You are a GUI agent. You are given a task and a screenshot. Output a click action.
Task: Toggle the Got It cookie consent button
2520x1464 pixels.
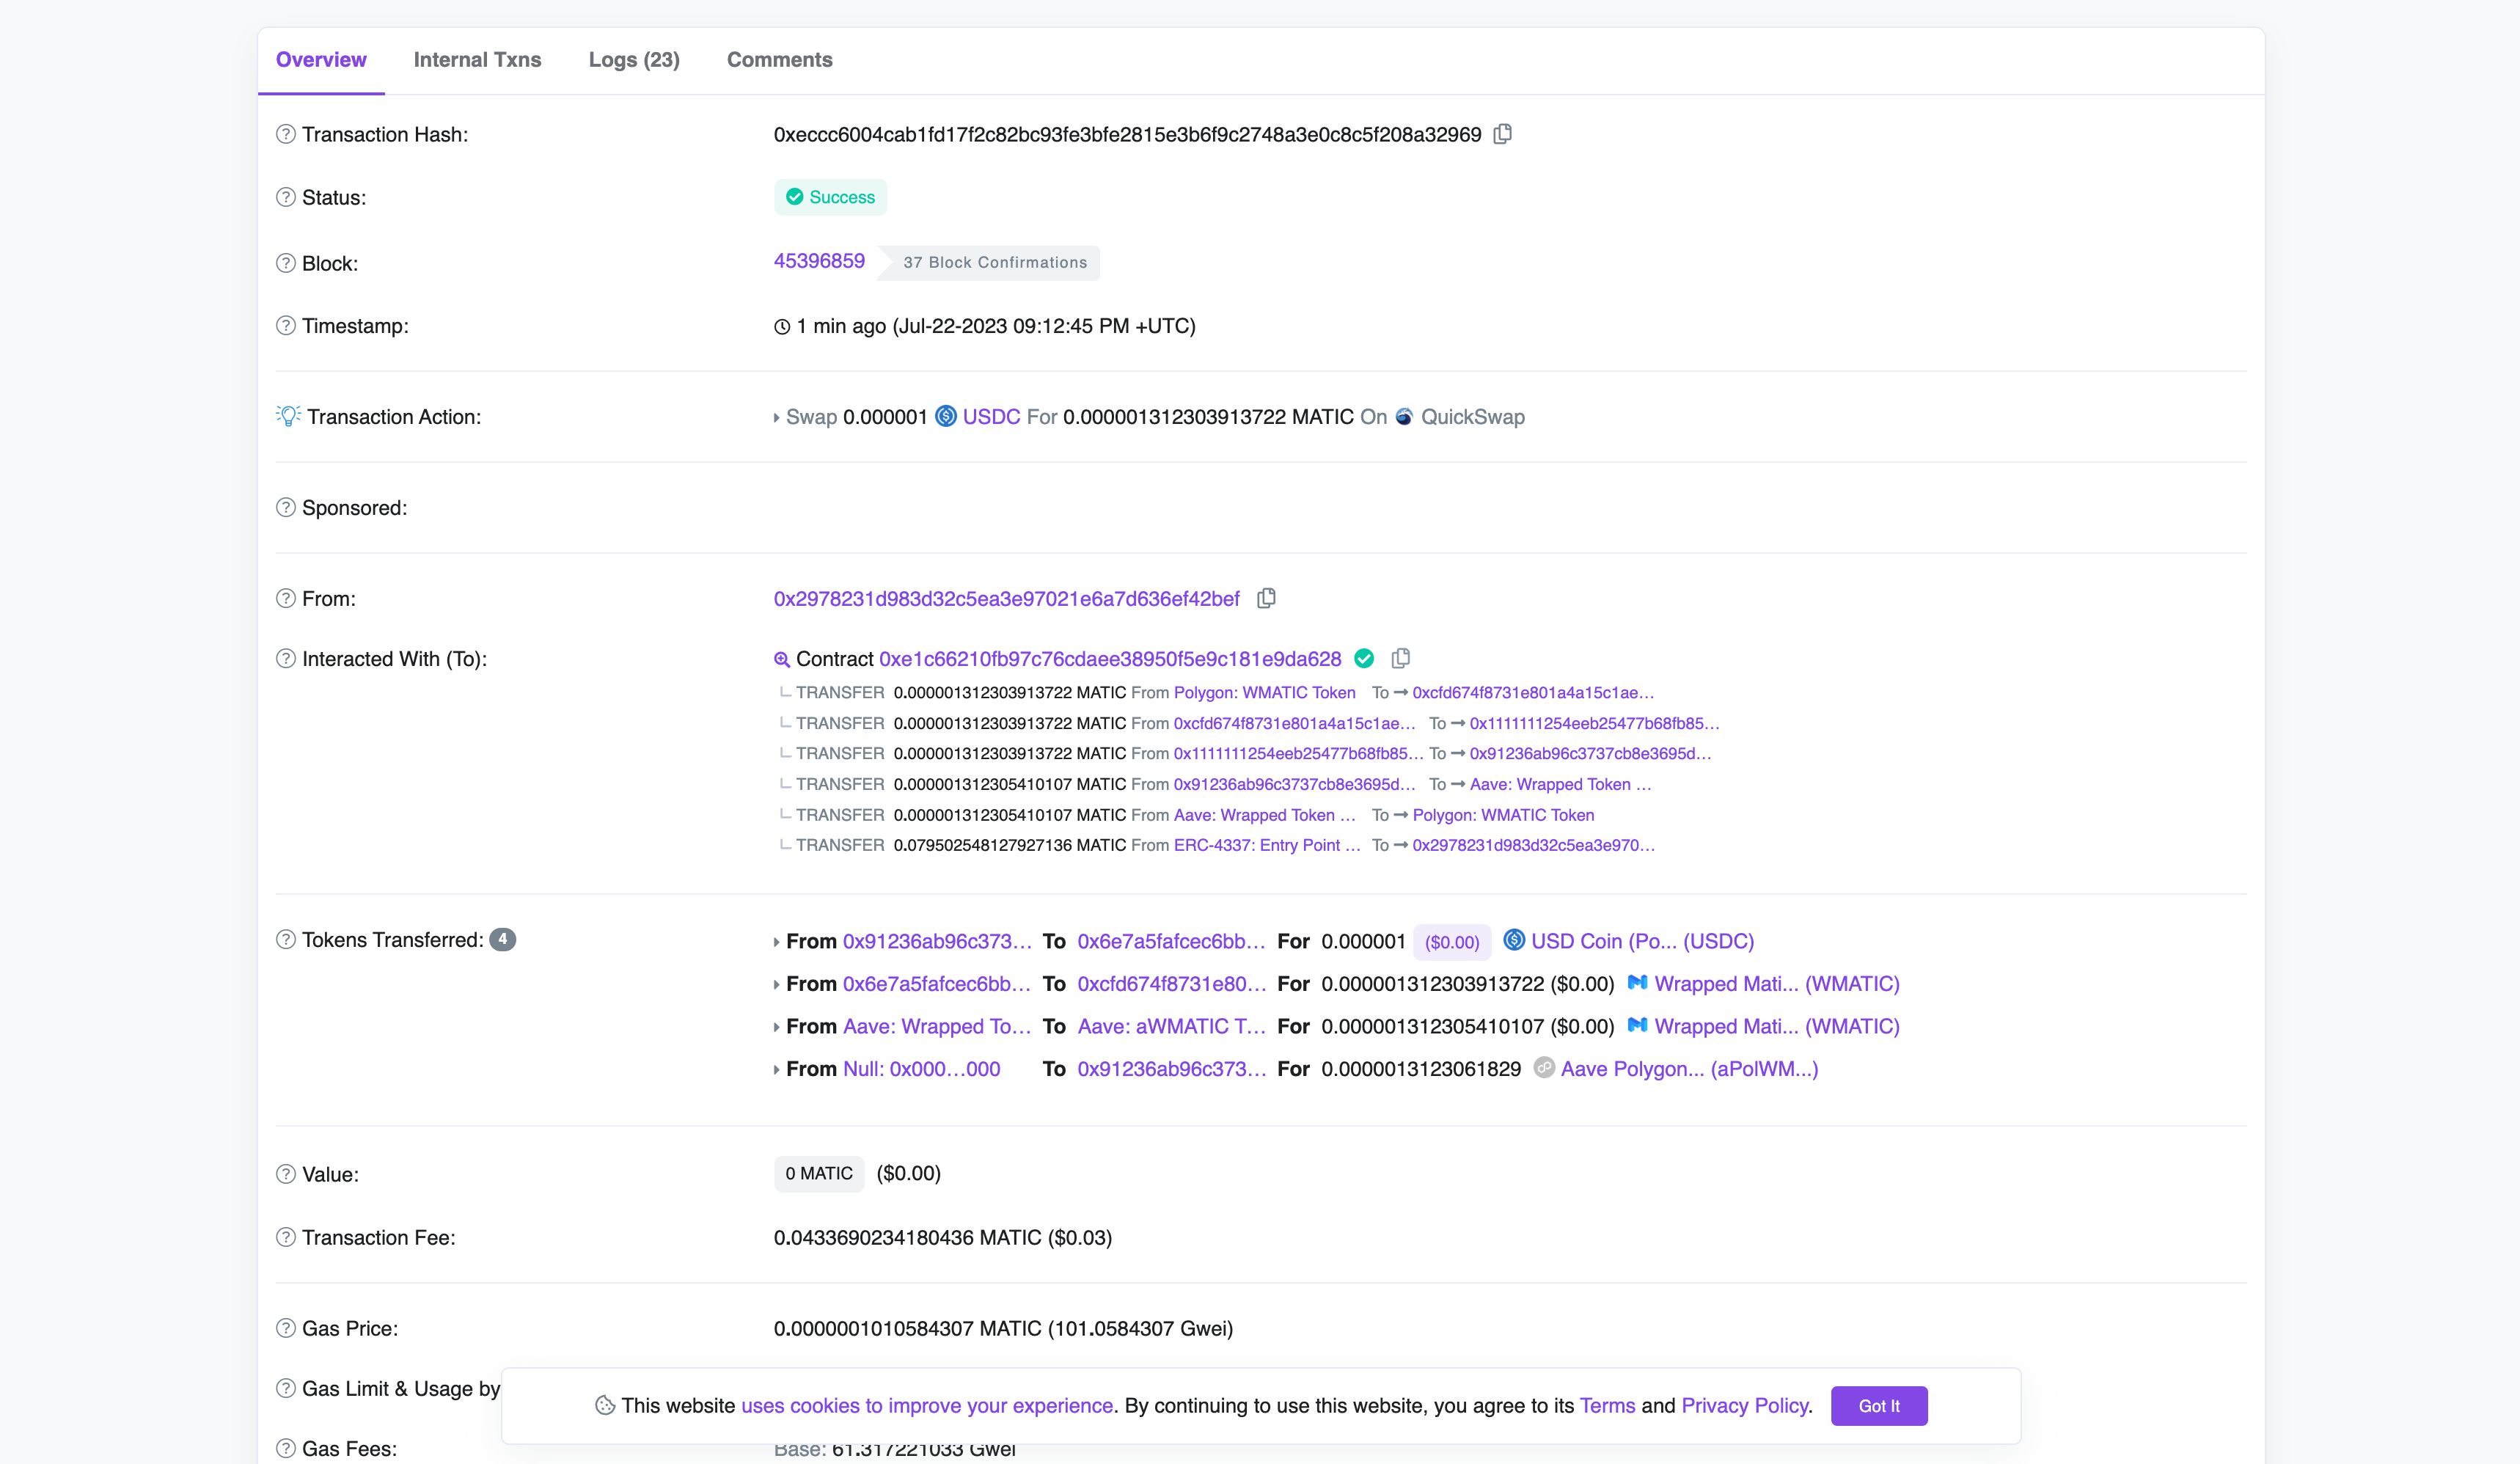coord(1880,1405)
